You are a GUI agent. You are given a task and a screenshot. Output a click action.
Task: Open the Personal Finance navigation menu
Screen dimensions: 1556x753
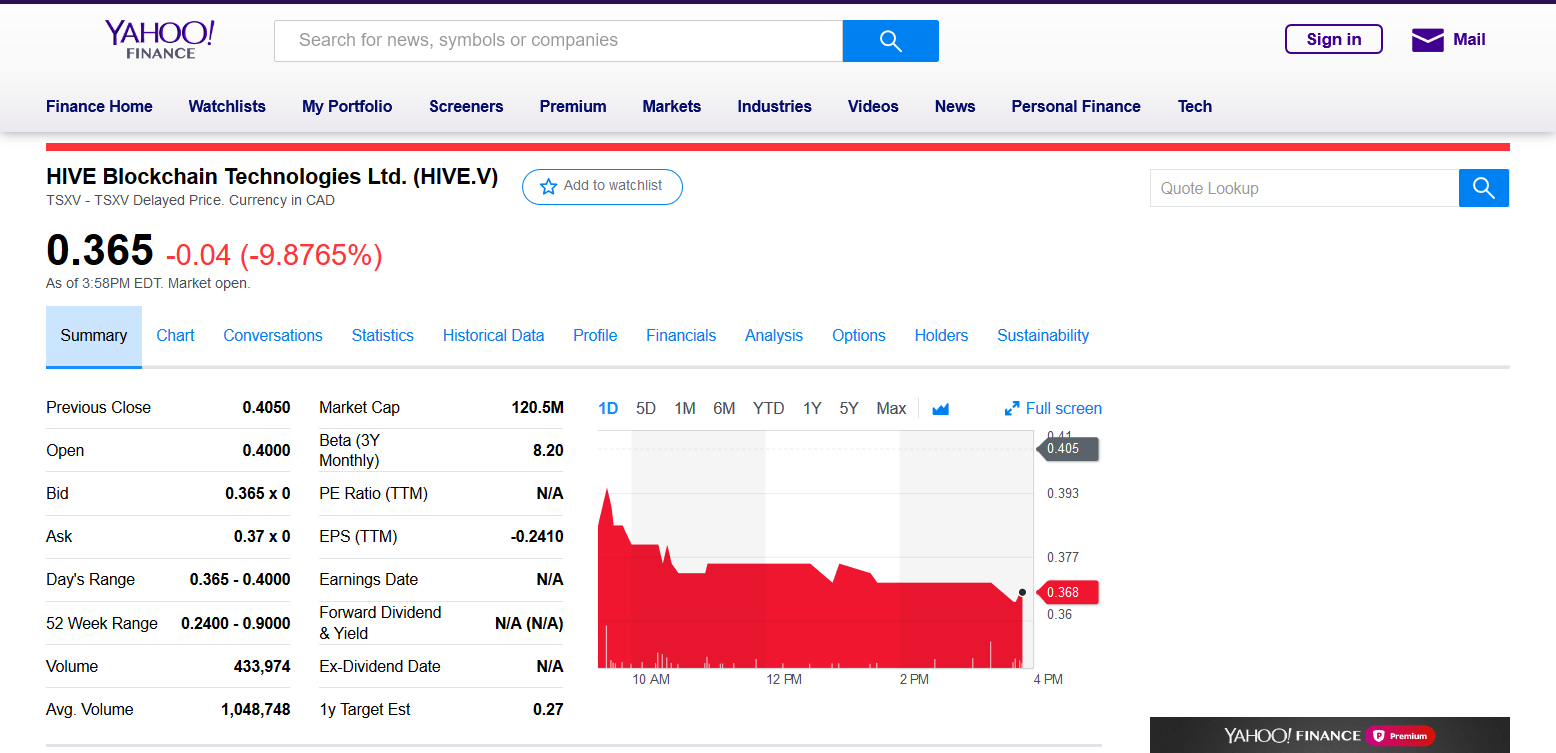pyautogui.click(x=1075, y=106)
